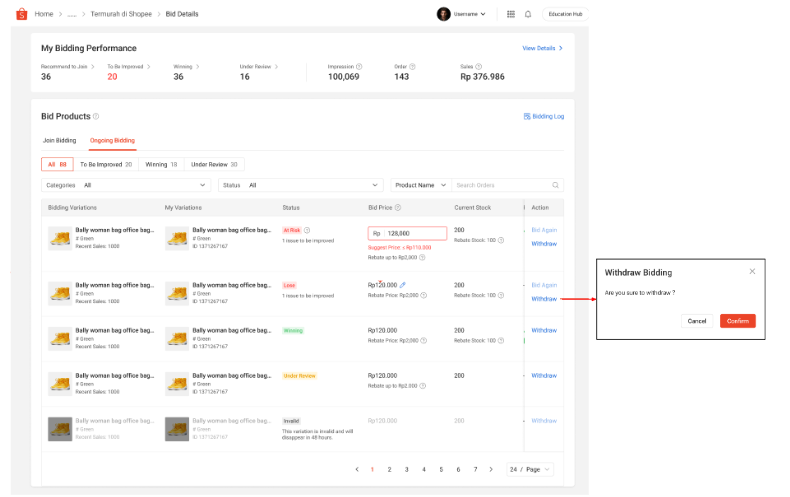The height and width of the screenshot is (497, 790).
Task: Select the Under Review filter option
Action: tap(214, 164)
